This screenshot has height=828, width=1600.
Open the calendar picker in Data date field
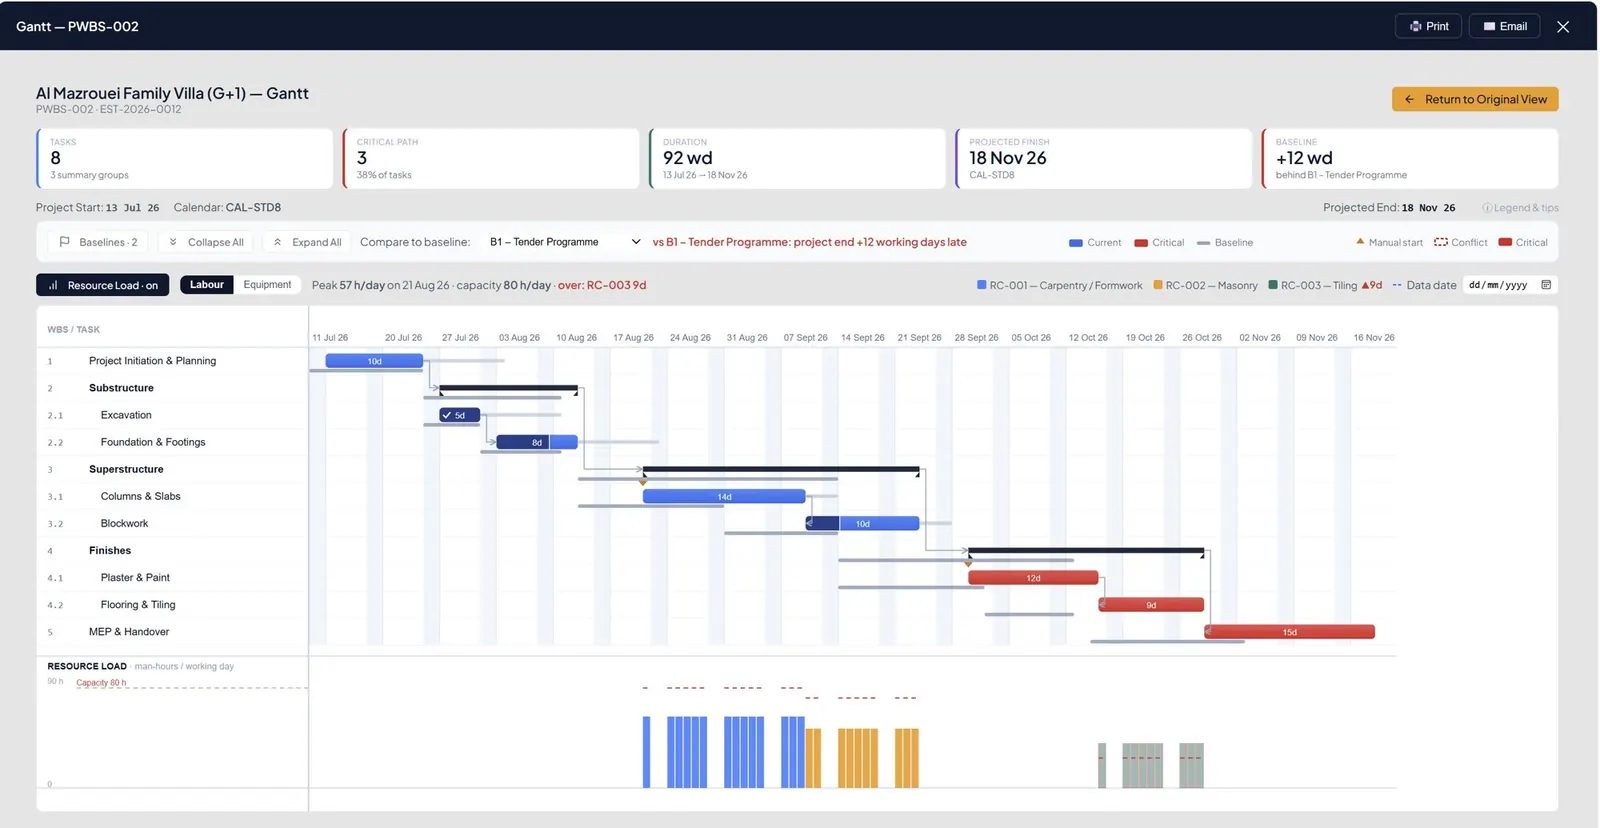pos(1546,285)
